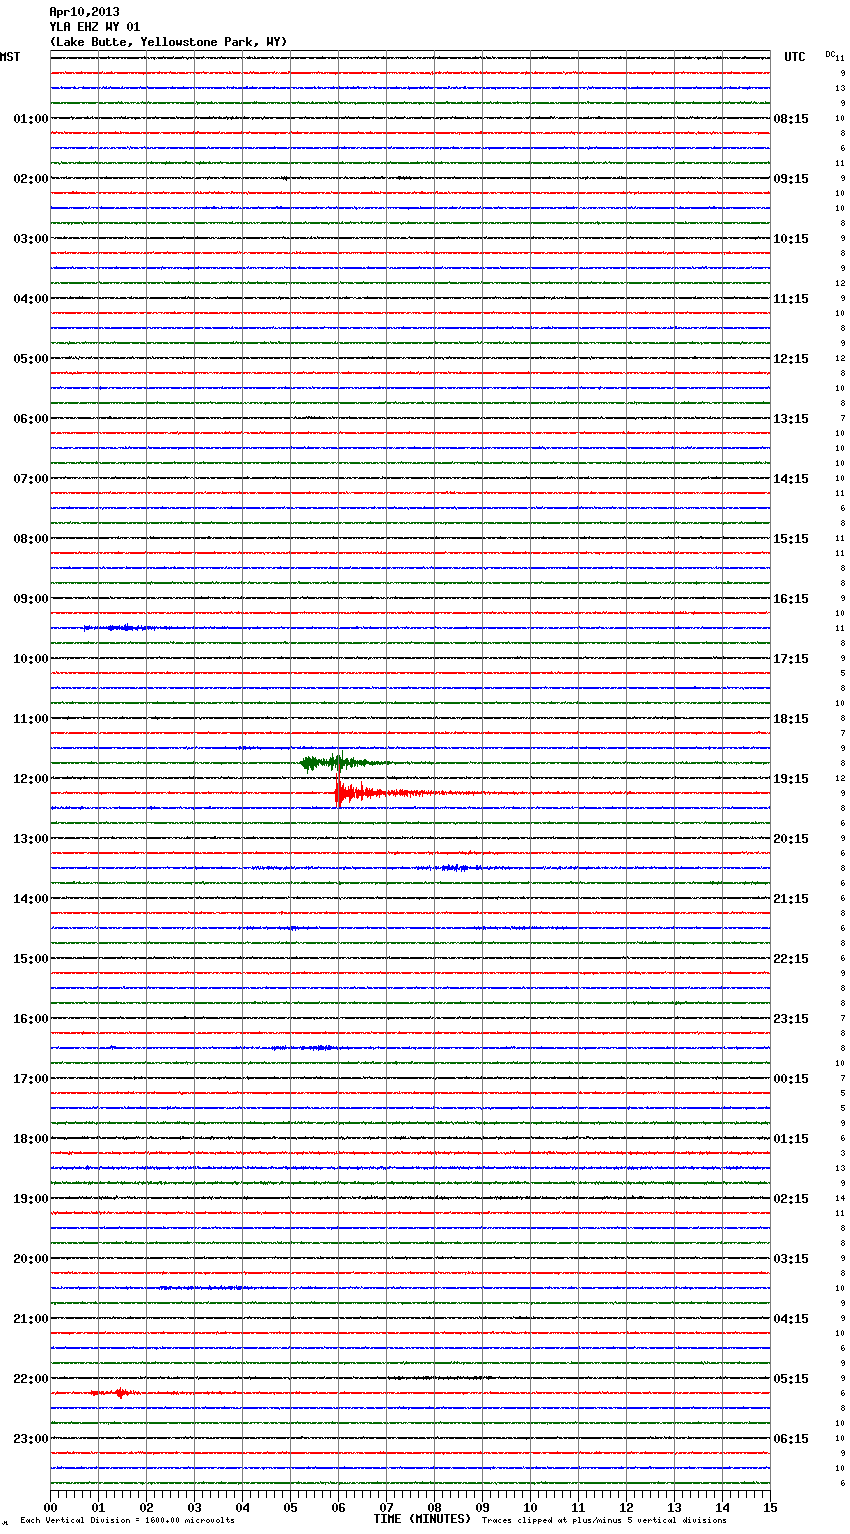Click the '04:00' MST time label
Screen dimensions: 850x1534
click(x=31, y=299)
